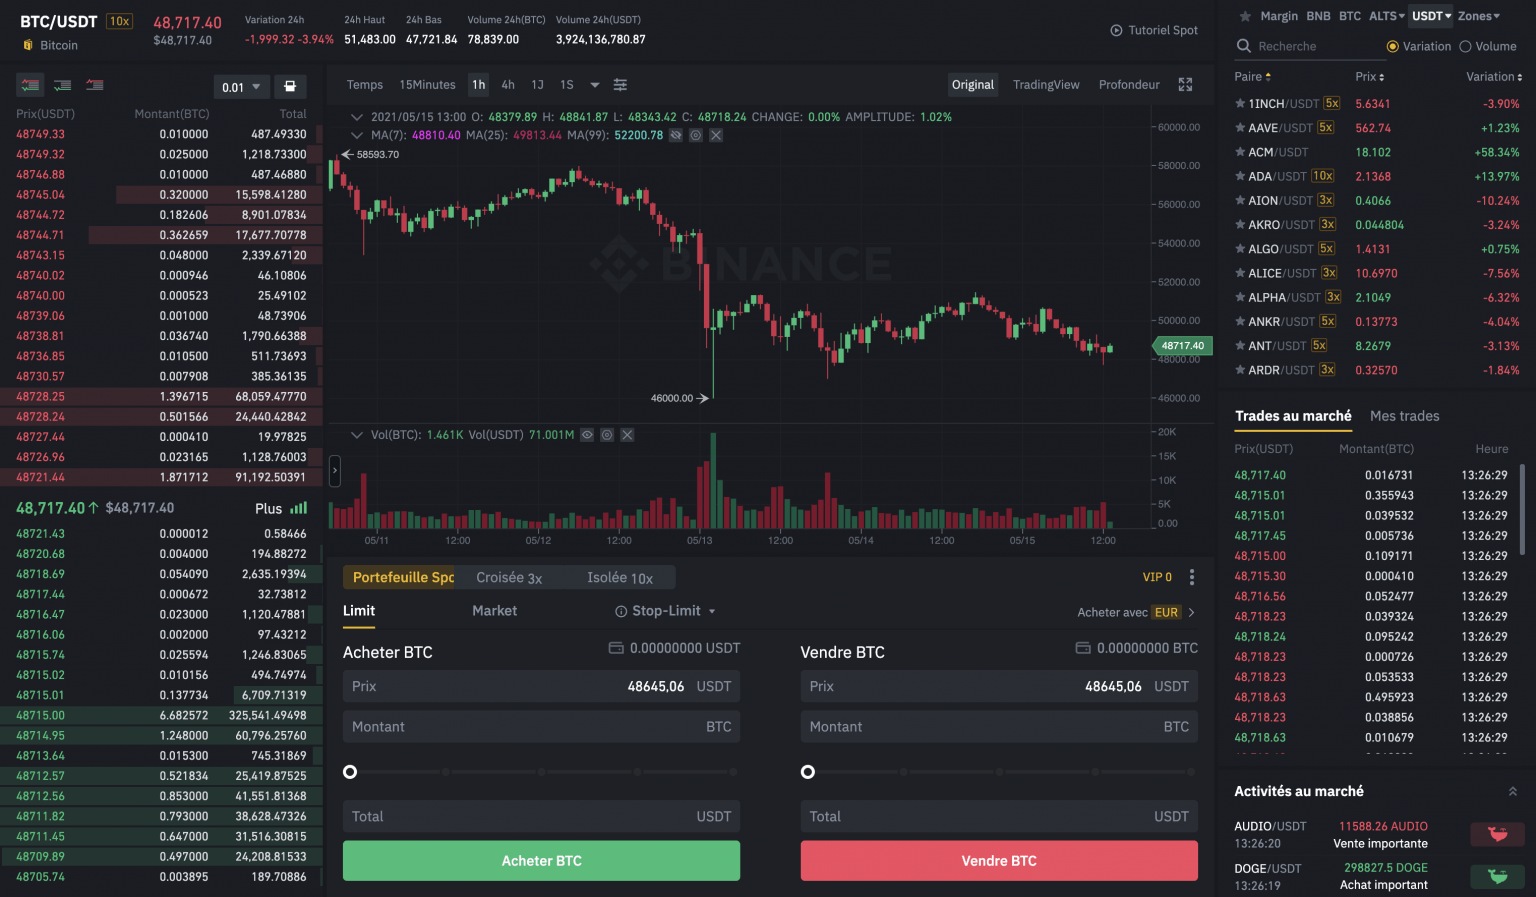Expand chart side panel arrow handle
1536x897 pixels.
[x=335, y=470]
